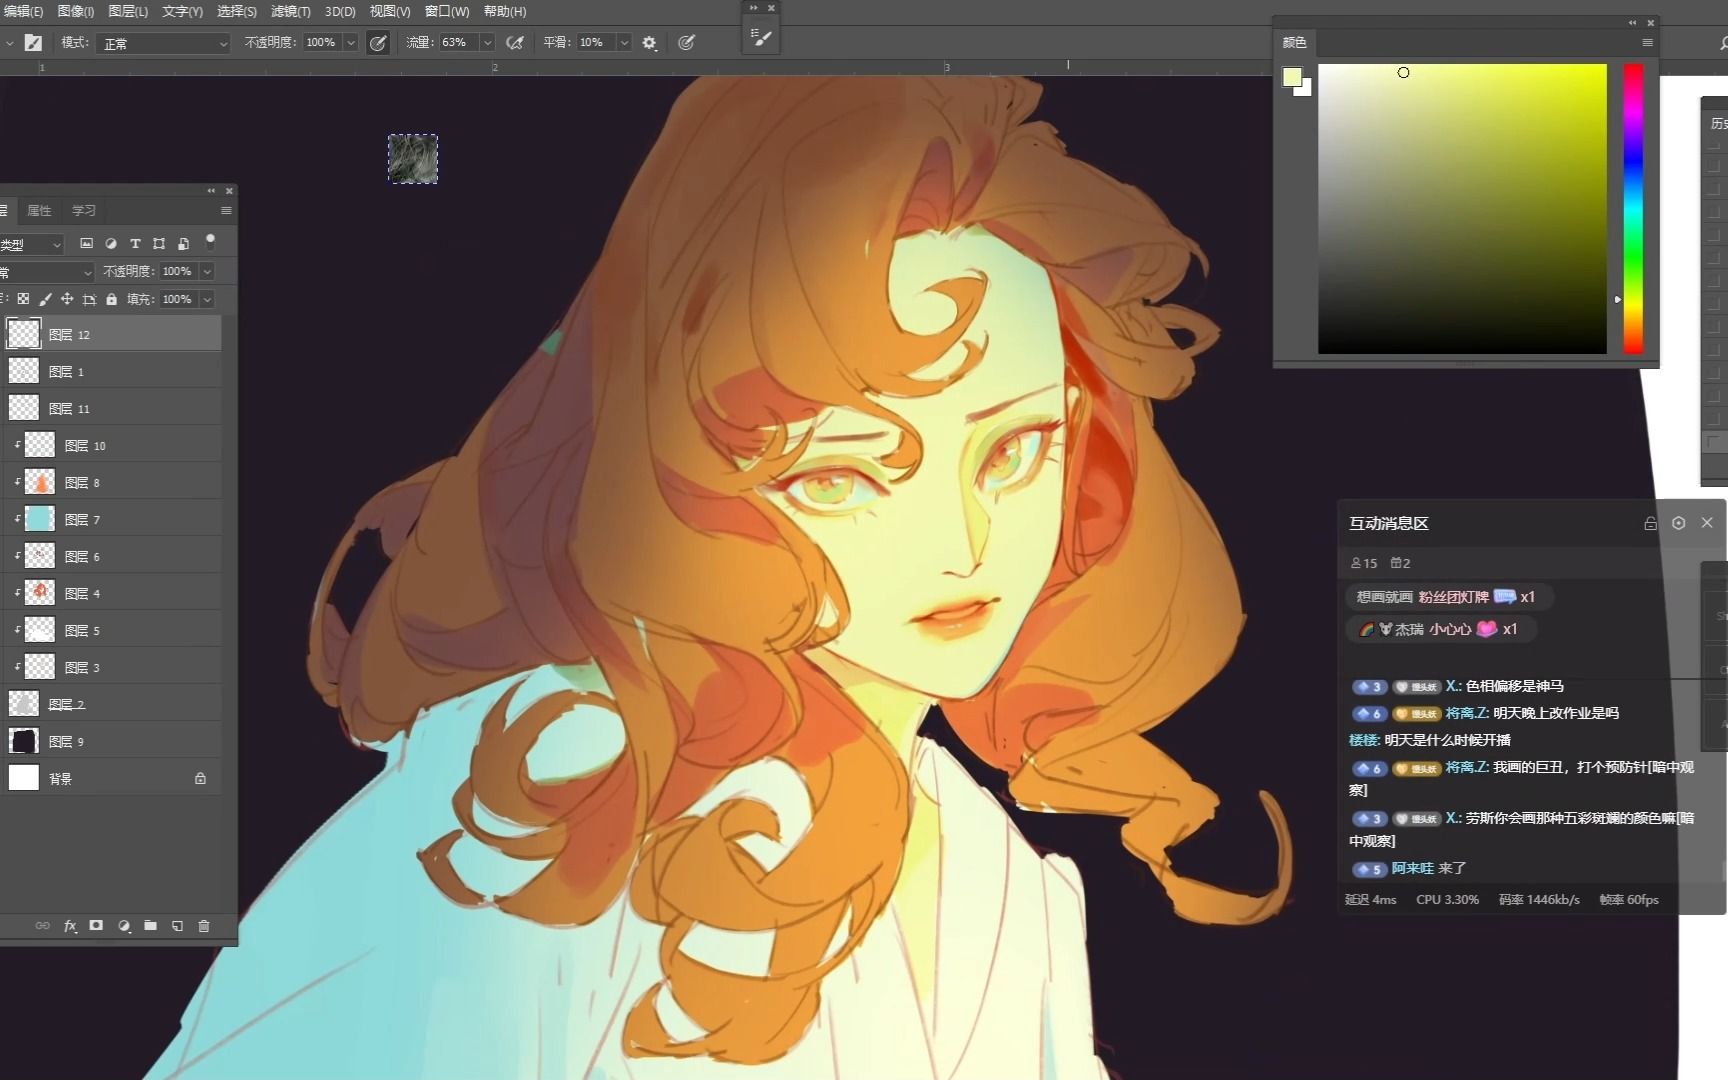
Task: Select layer 图层 11
Action: pyautogui.click(x=111, y=408)
